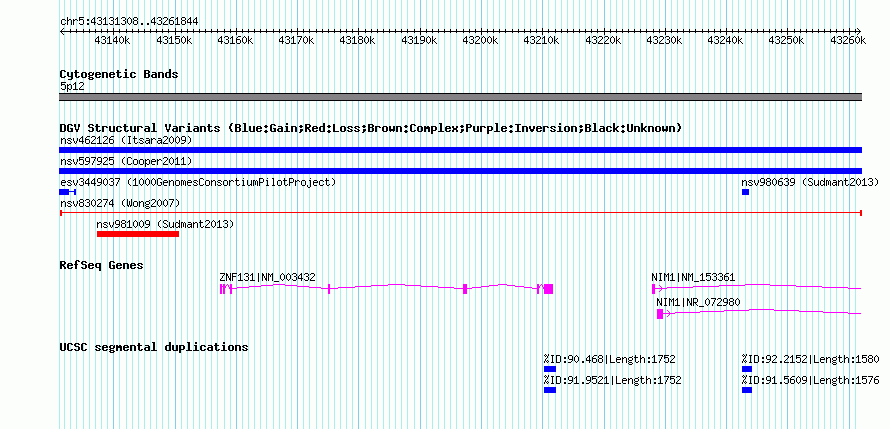Click the 5p12 cytogenetic band bar

point(460,97)
